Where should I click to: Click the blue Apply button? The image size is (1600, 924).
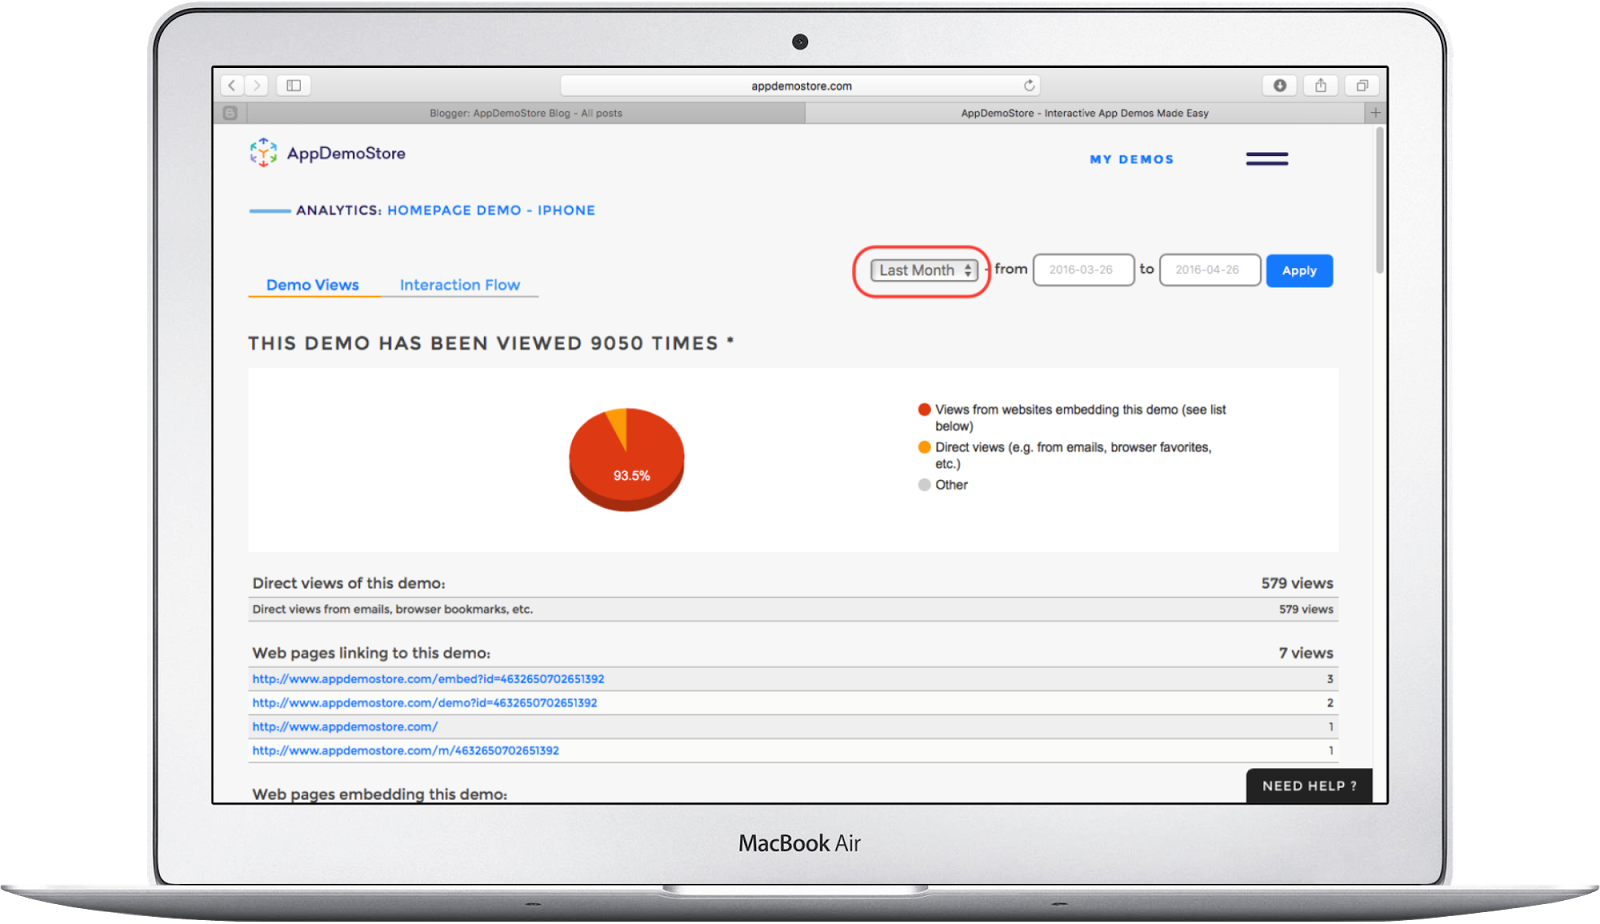coord(1299,271)
